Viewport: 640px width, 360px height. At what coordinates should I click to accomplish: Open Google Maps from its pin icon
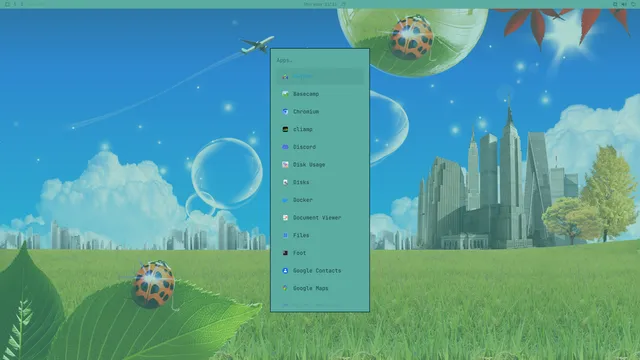pyautogui.click(x=285, y=288)
